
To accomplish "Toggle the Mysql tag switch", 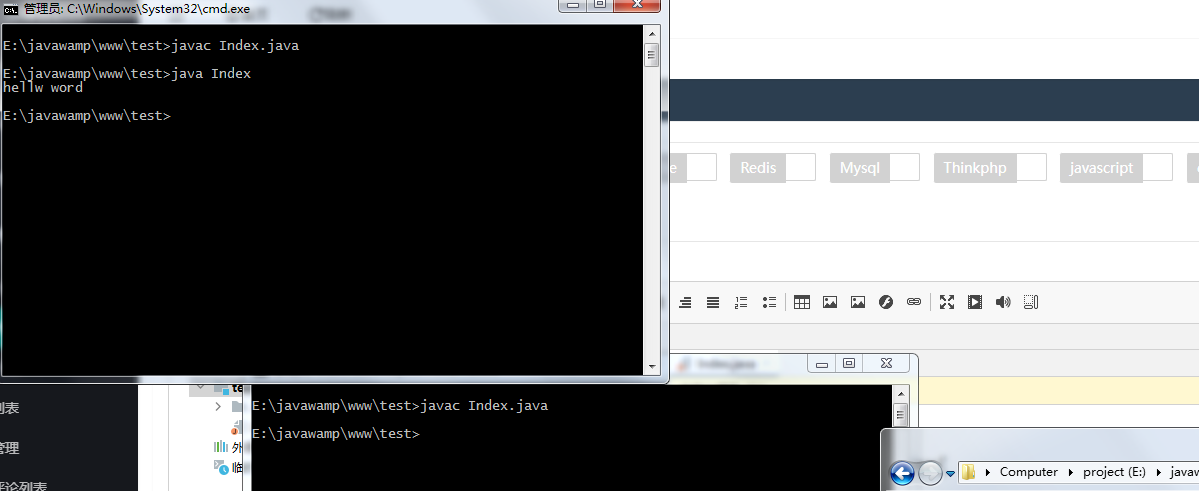I will tap(903, 167).
